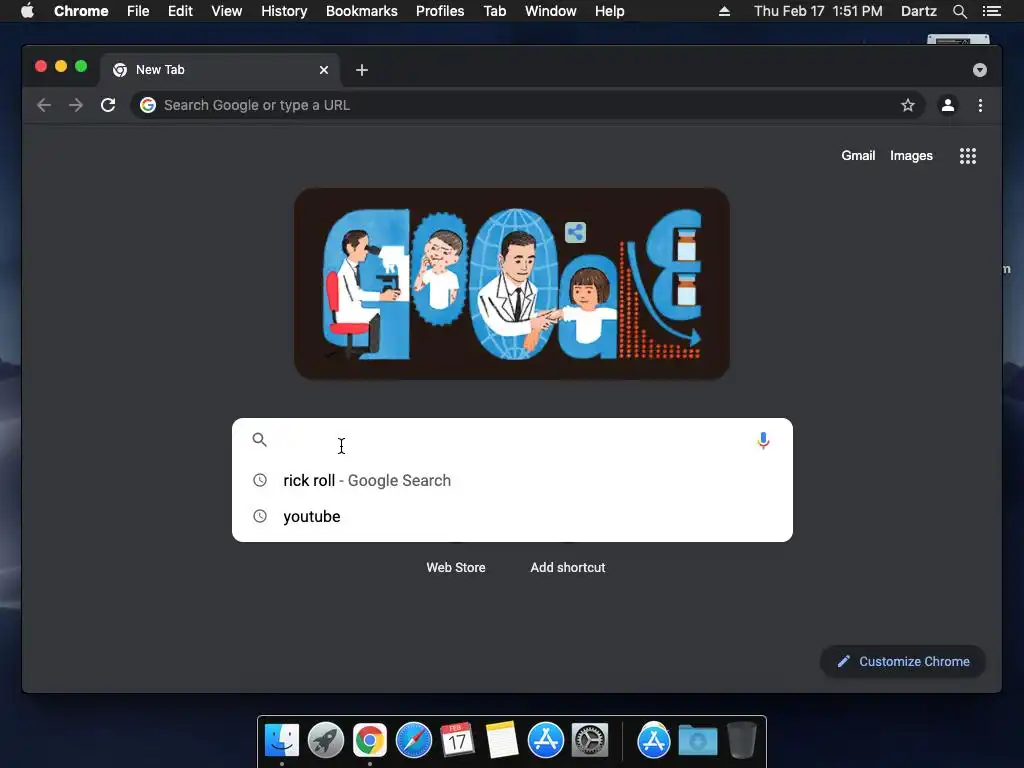
Task: Bookmark this tab with the star icon
Action: point(908,105)
